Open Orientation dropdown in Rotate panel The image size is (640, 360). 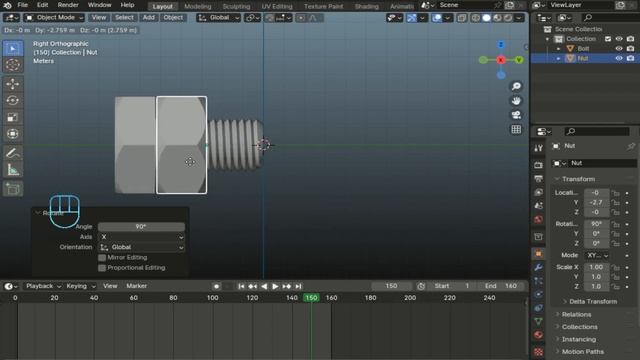tap(141, 247)
